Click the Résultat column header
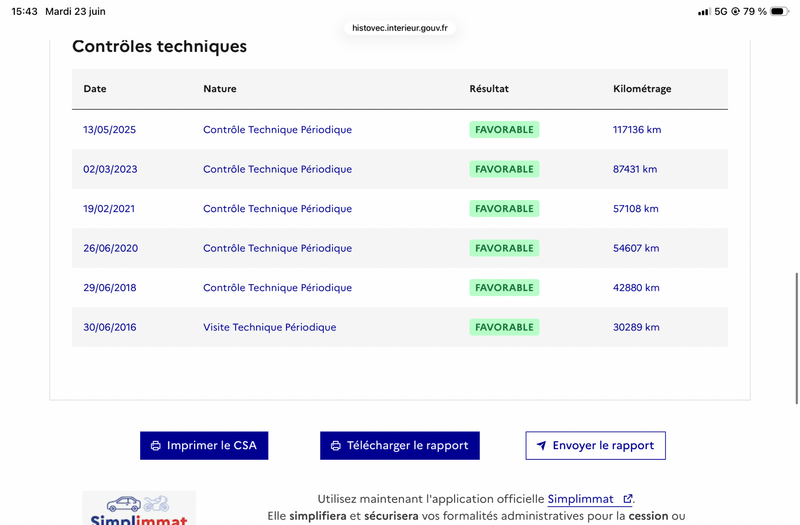Screen dimensions: 800x525 pyautogui.click(x=489, y=89)
